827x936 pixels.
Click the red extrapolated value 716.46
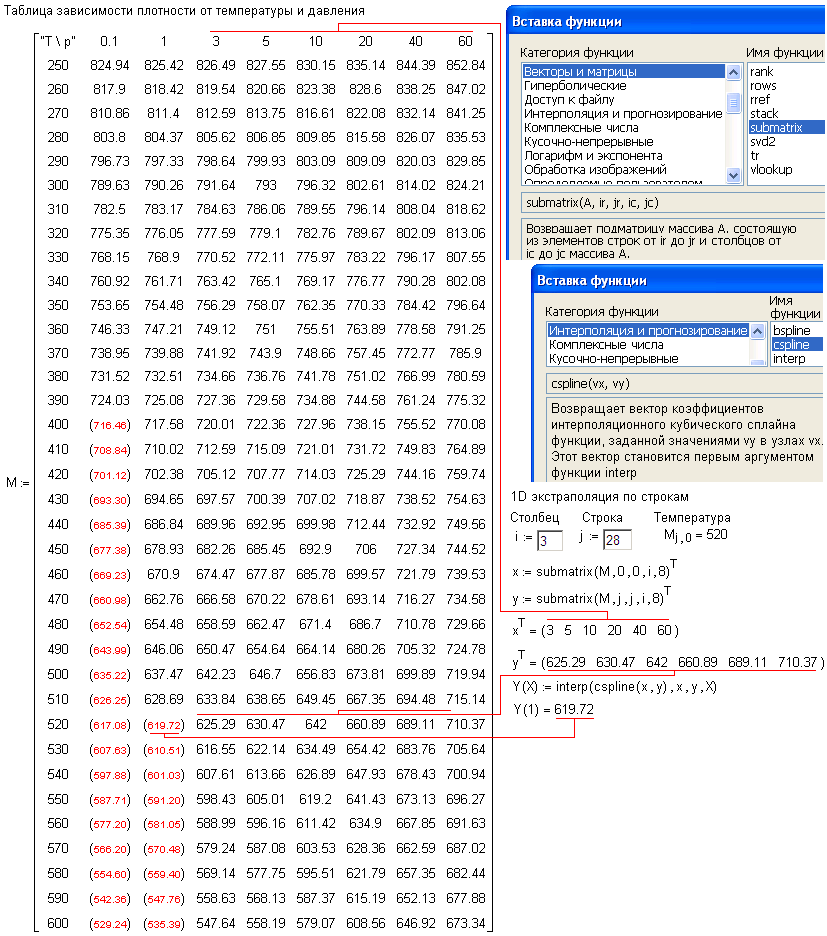110,425
